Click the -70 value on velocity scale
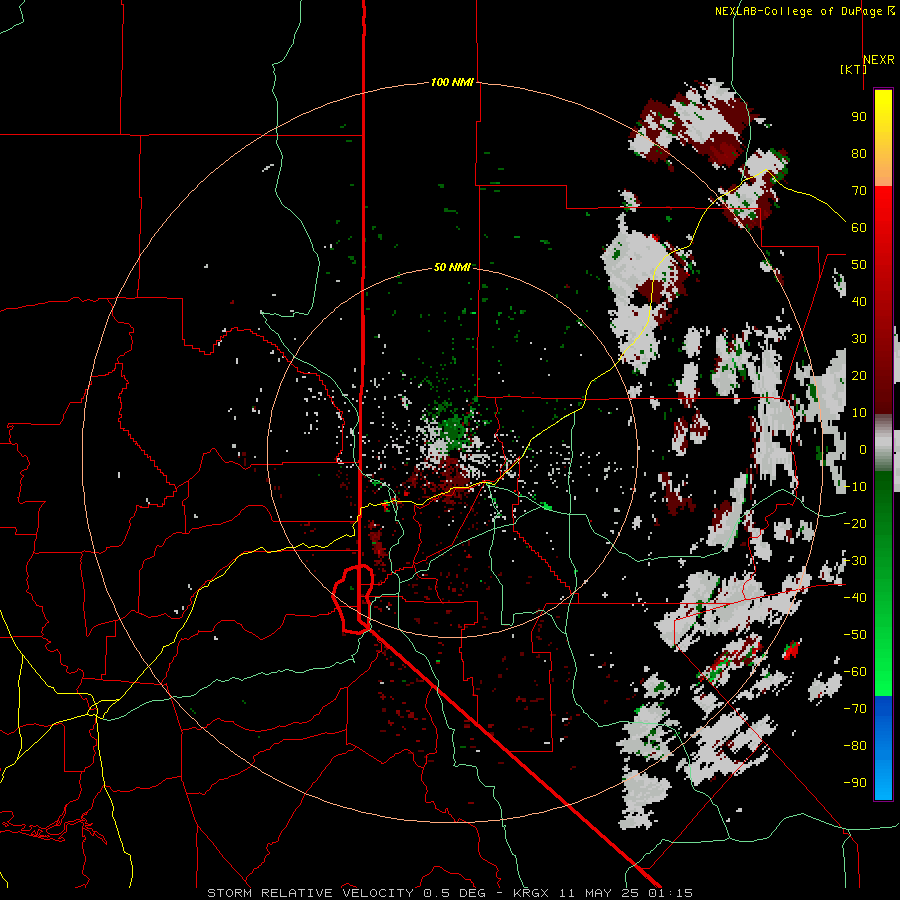 (x=855, y=708)
